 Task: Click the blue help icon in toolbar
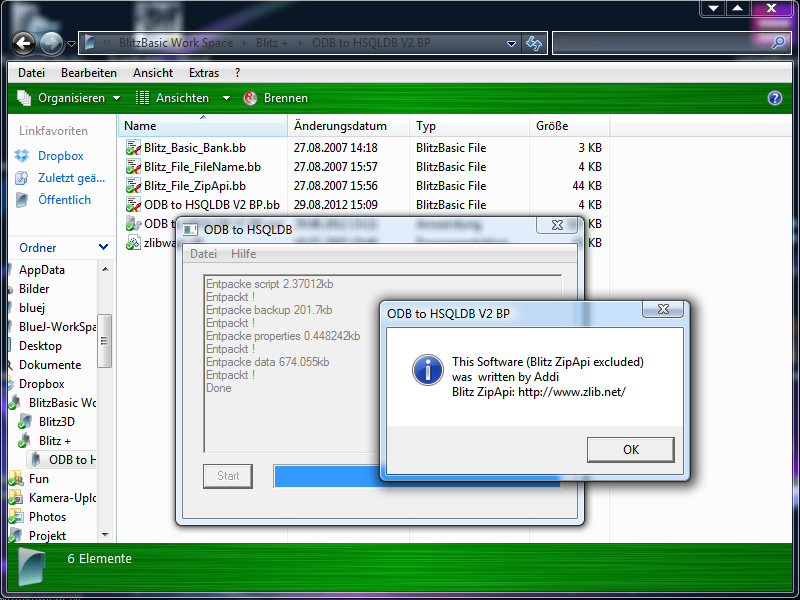click(x=774, y=98)
